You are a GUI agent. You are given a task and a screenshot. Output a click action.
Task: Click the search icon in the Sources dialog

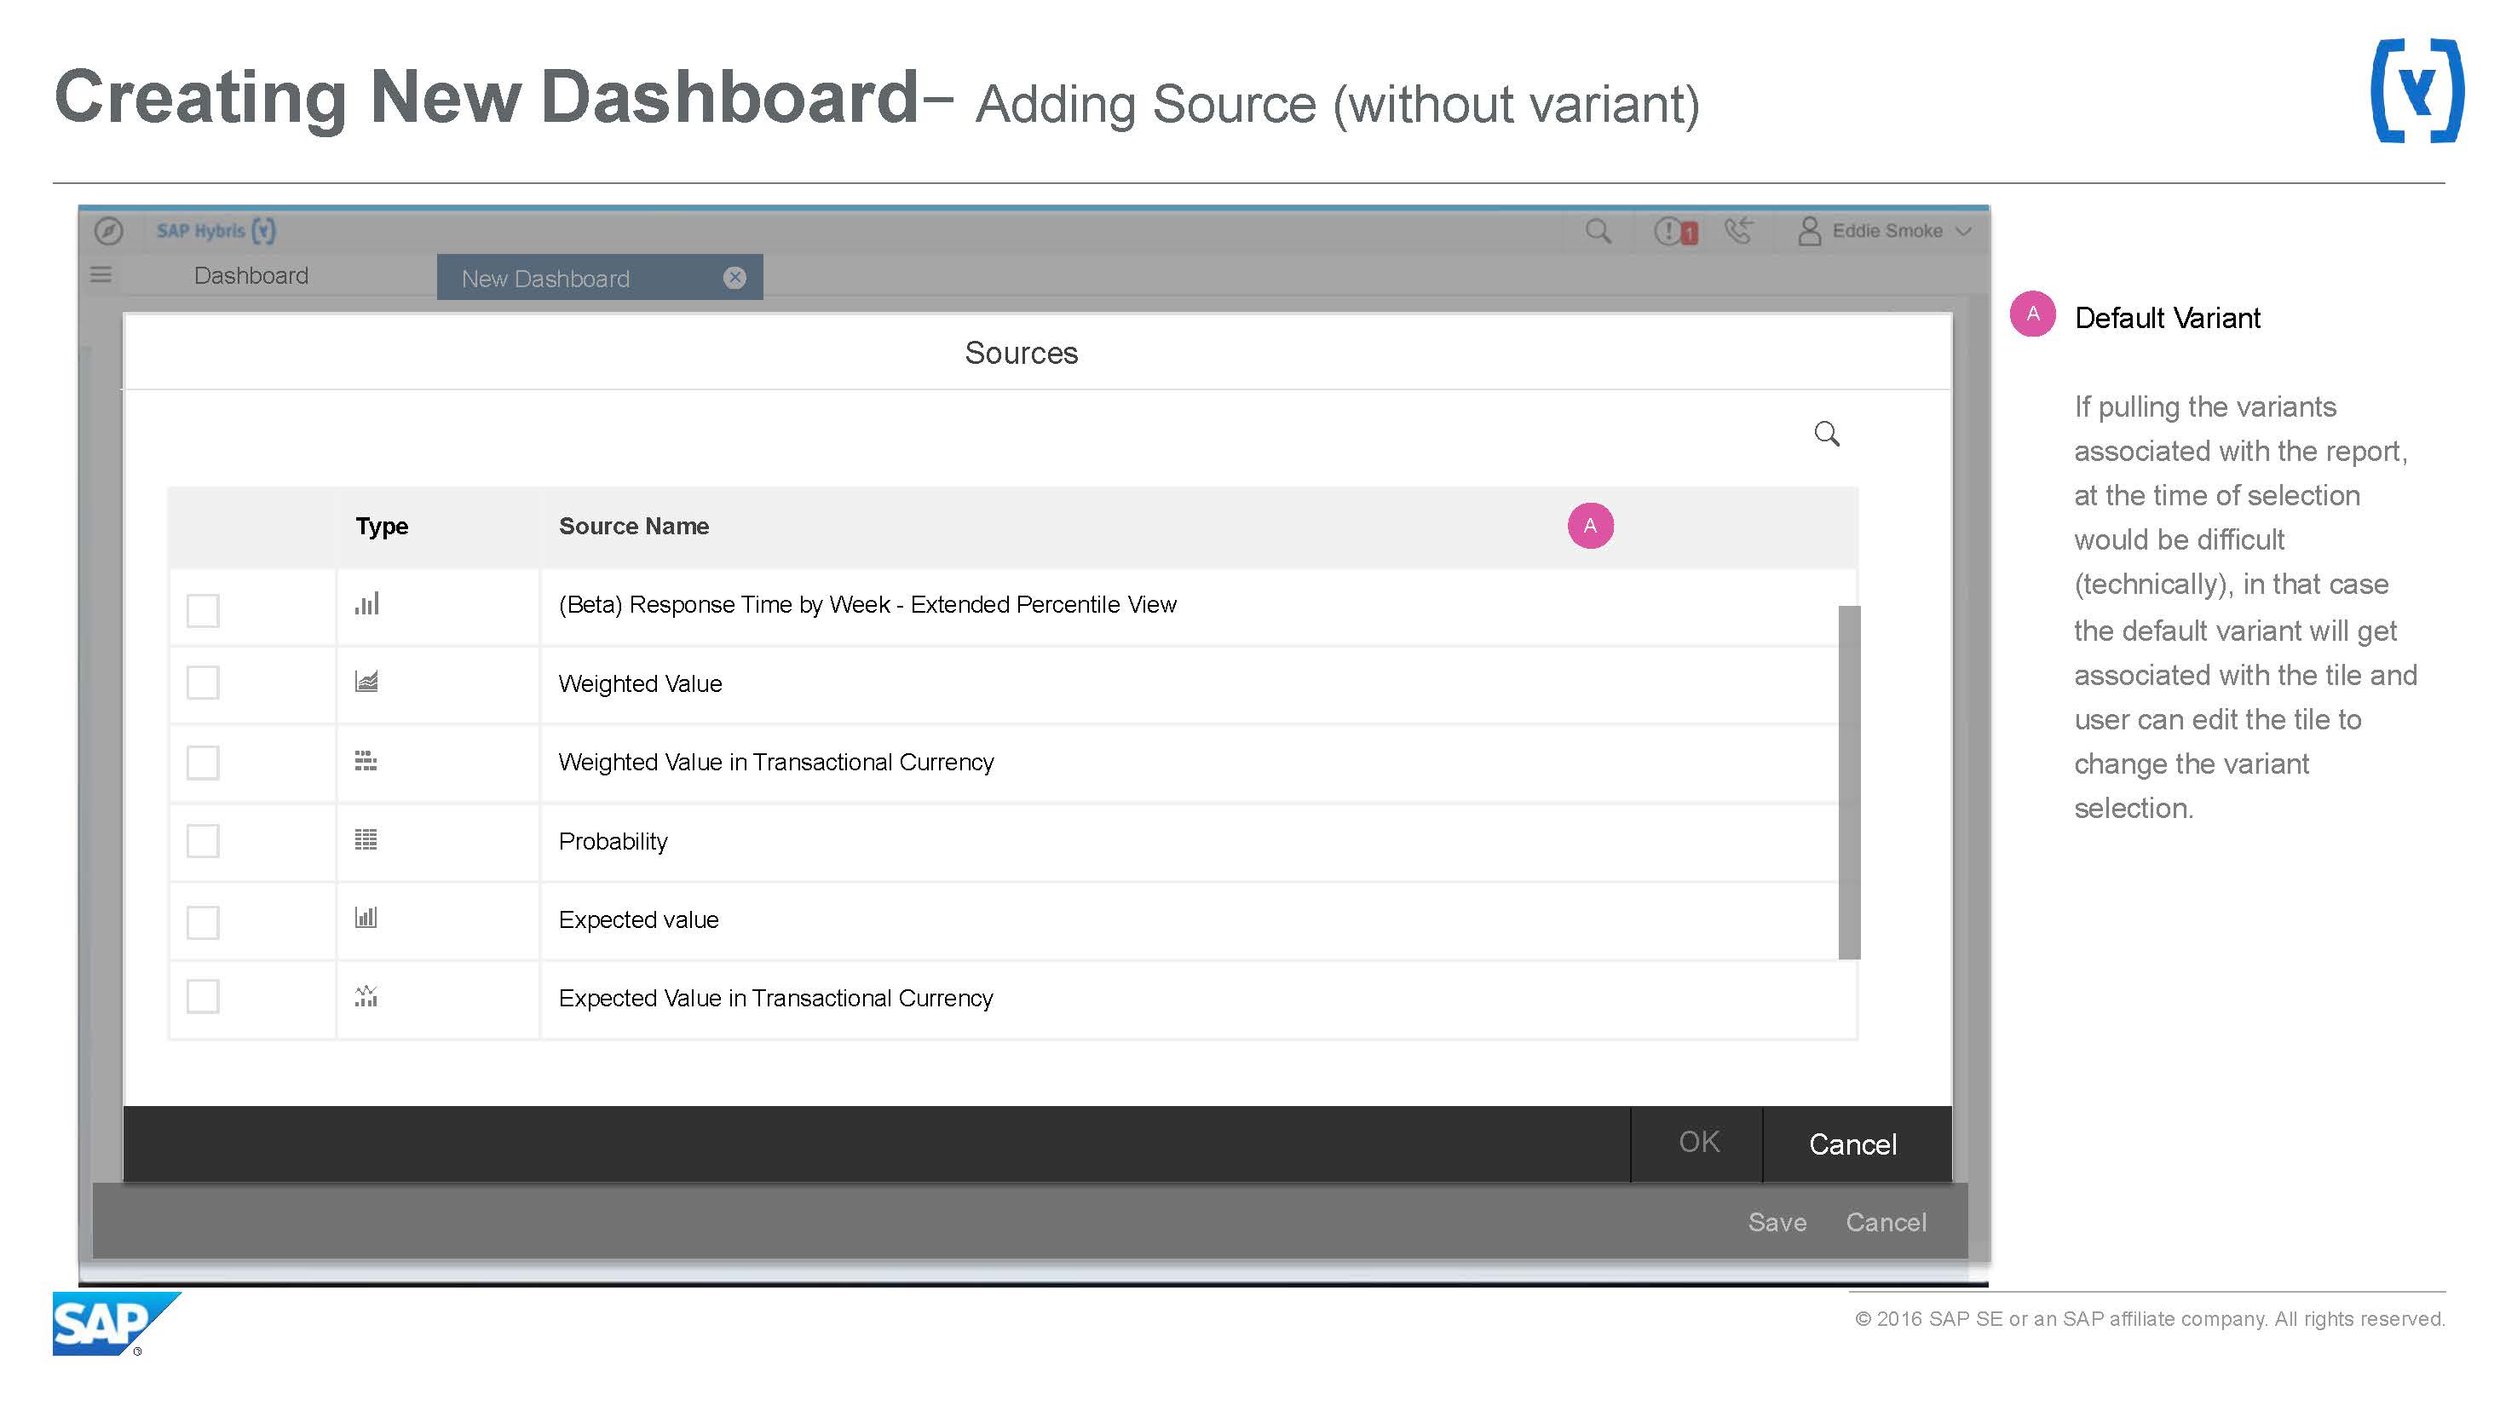point(1826,434)
